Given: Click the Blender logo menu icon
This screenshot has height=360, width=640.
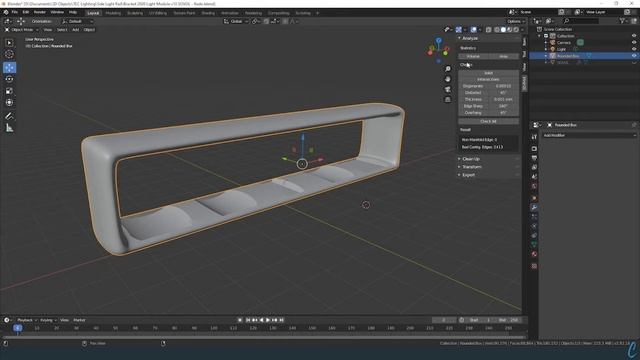Looking at the screenshot, I should 6,12.
